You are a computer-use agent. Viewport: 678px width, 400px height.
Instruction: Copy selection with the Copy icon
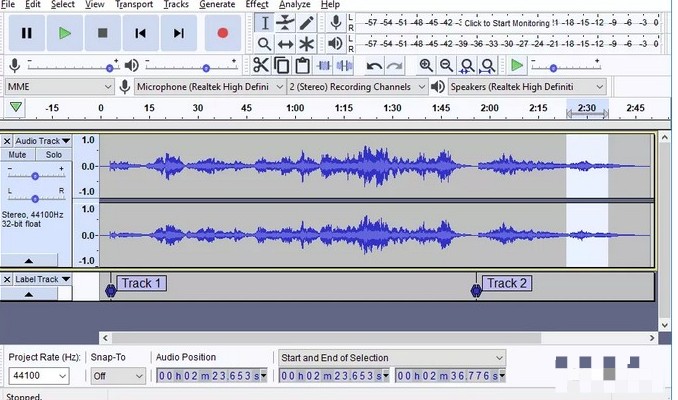281,66
